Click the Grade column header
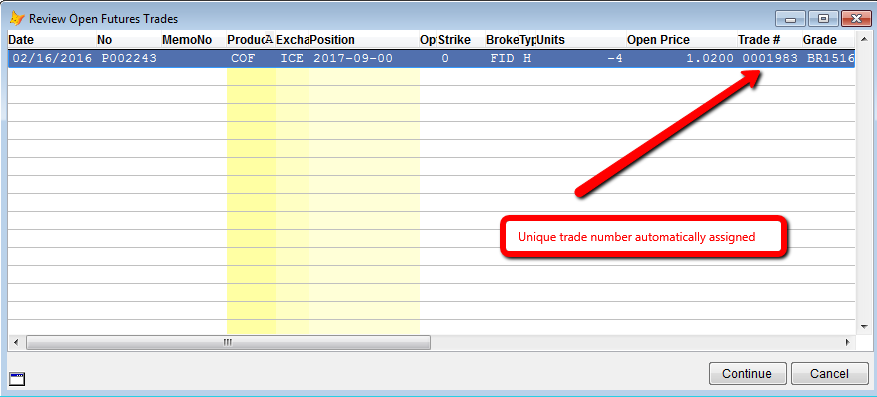877x397 pixels. pos(828,40)
